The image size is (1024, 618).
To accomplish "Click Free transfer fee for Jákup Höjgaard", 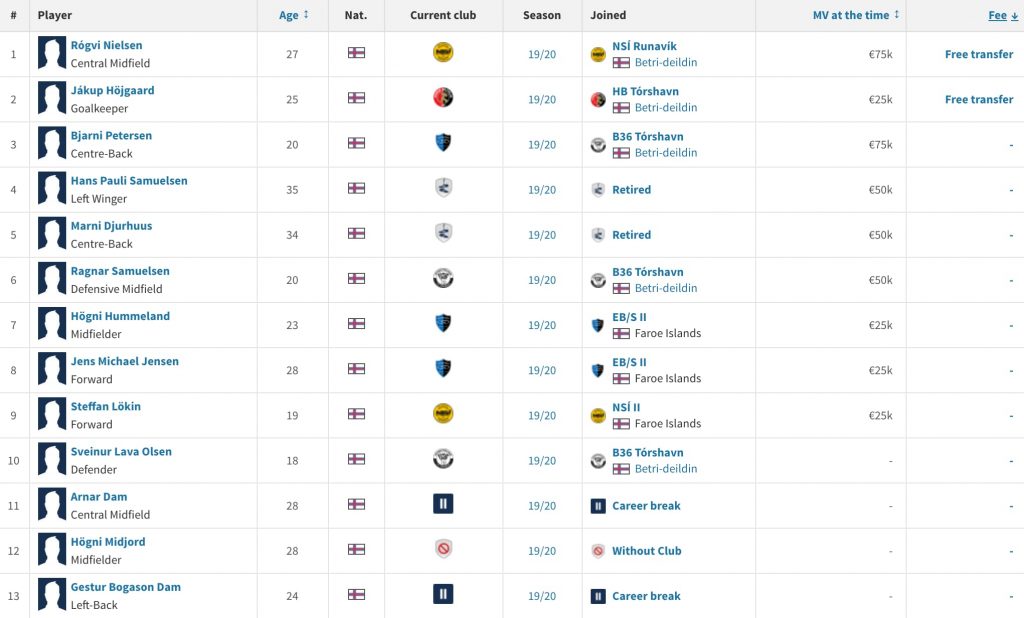I will click(x=978, y=99).
